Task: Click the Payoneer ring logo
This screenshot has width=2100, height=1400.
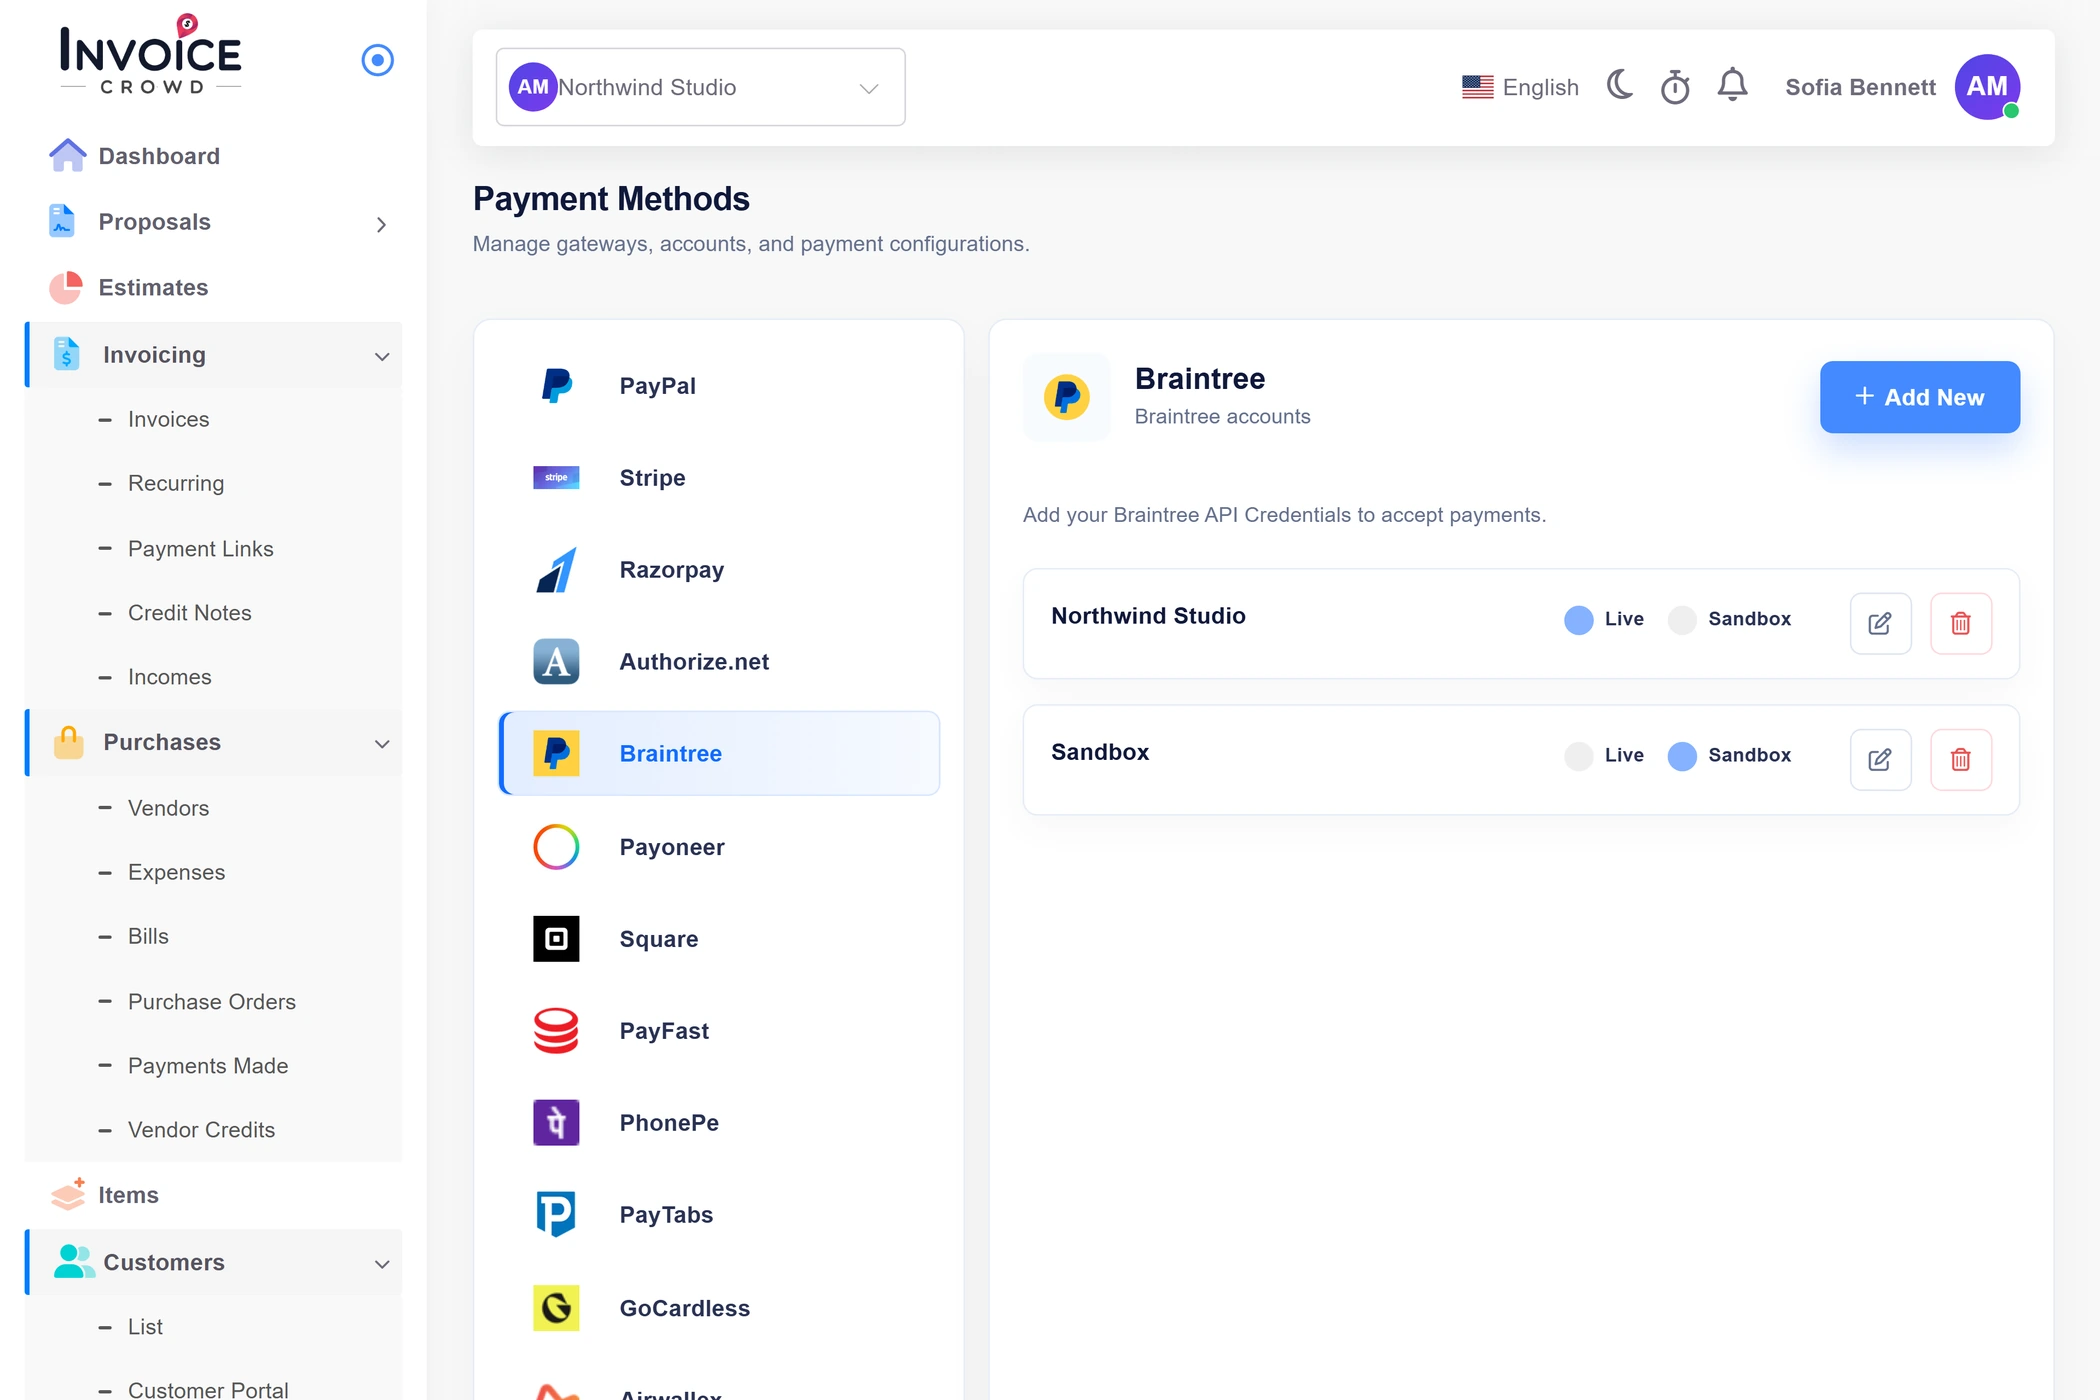Action: click(556, 847)
